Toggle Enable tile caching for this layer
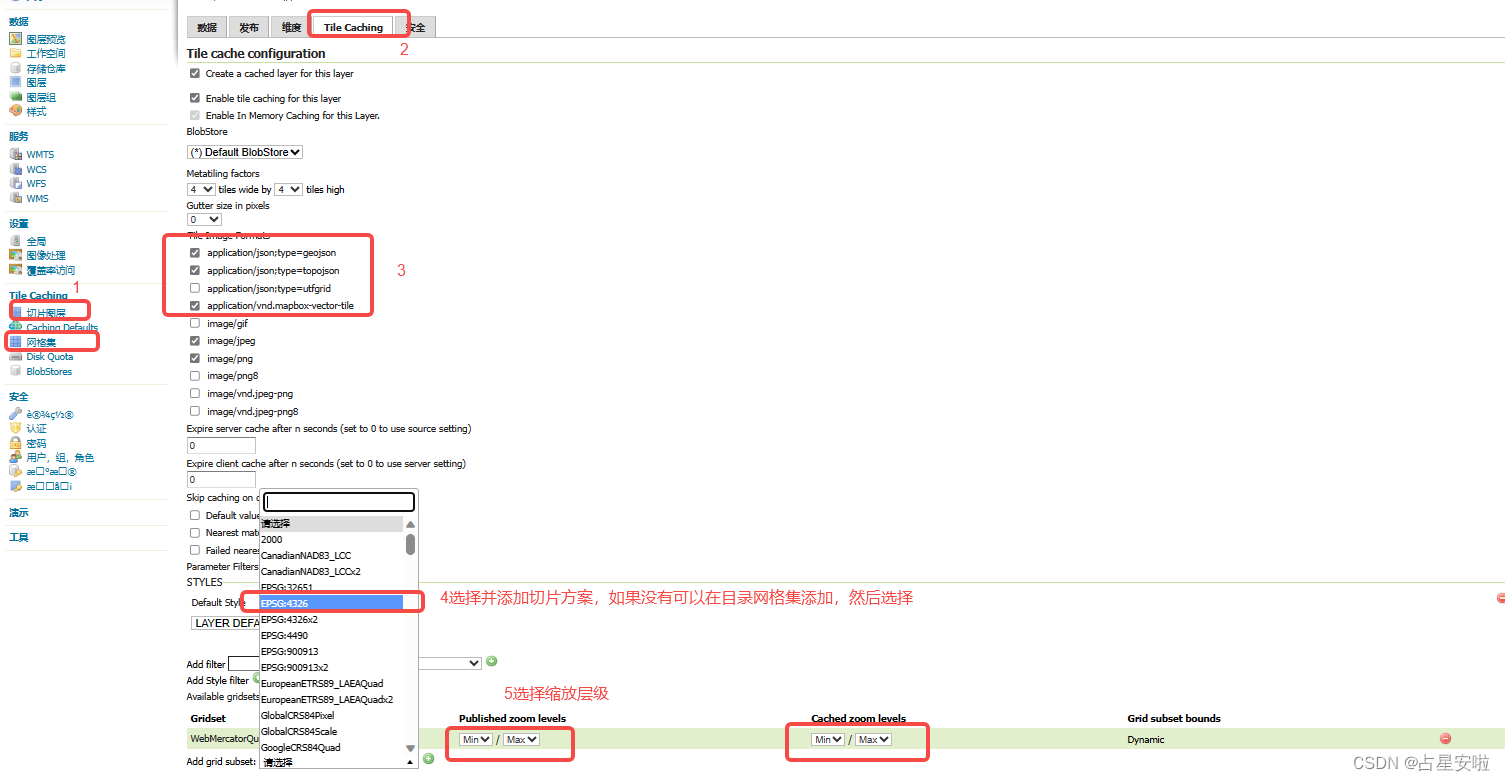1505x781 pixels. point(195,98)
